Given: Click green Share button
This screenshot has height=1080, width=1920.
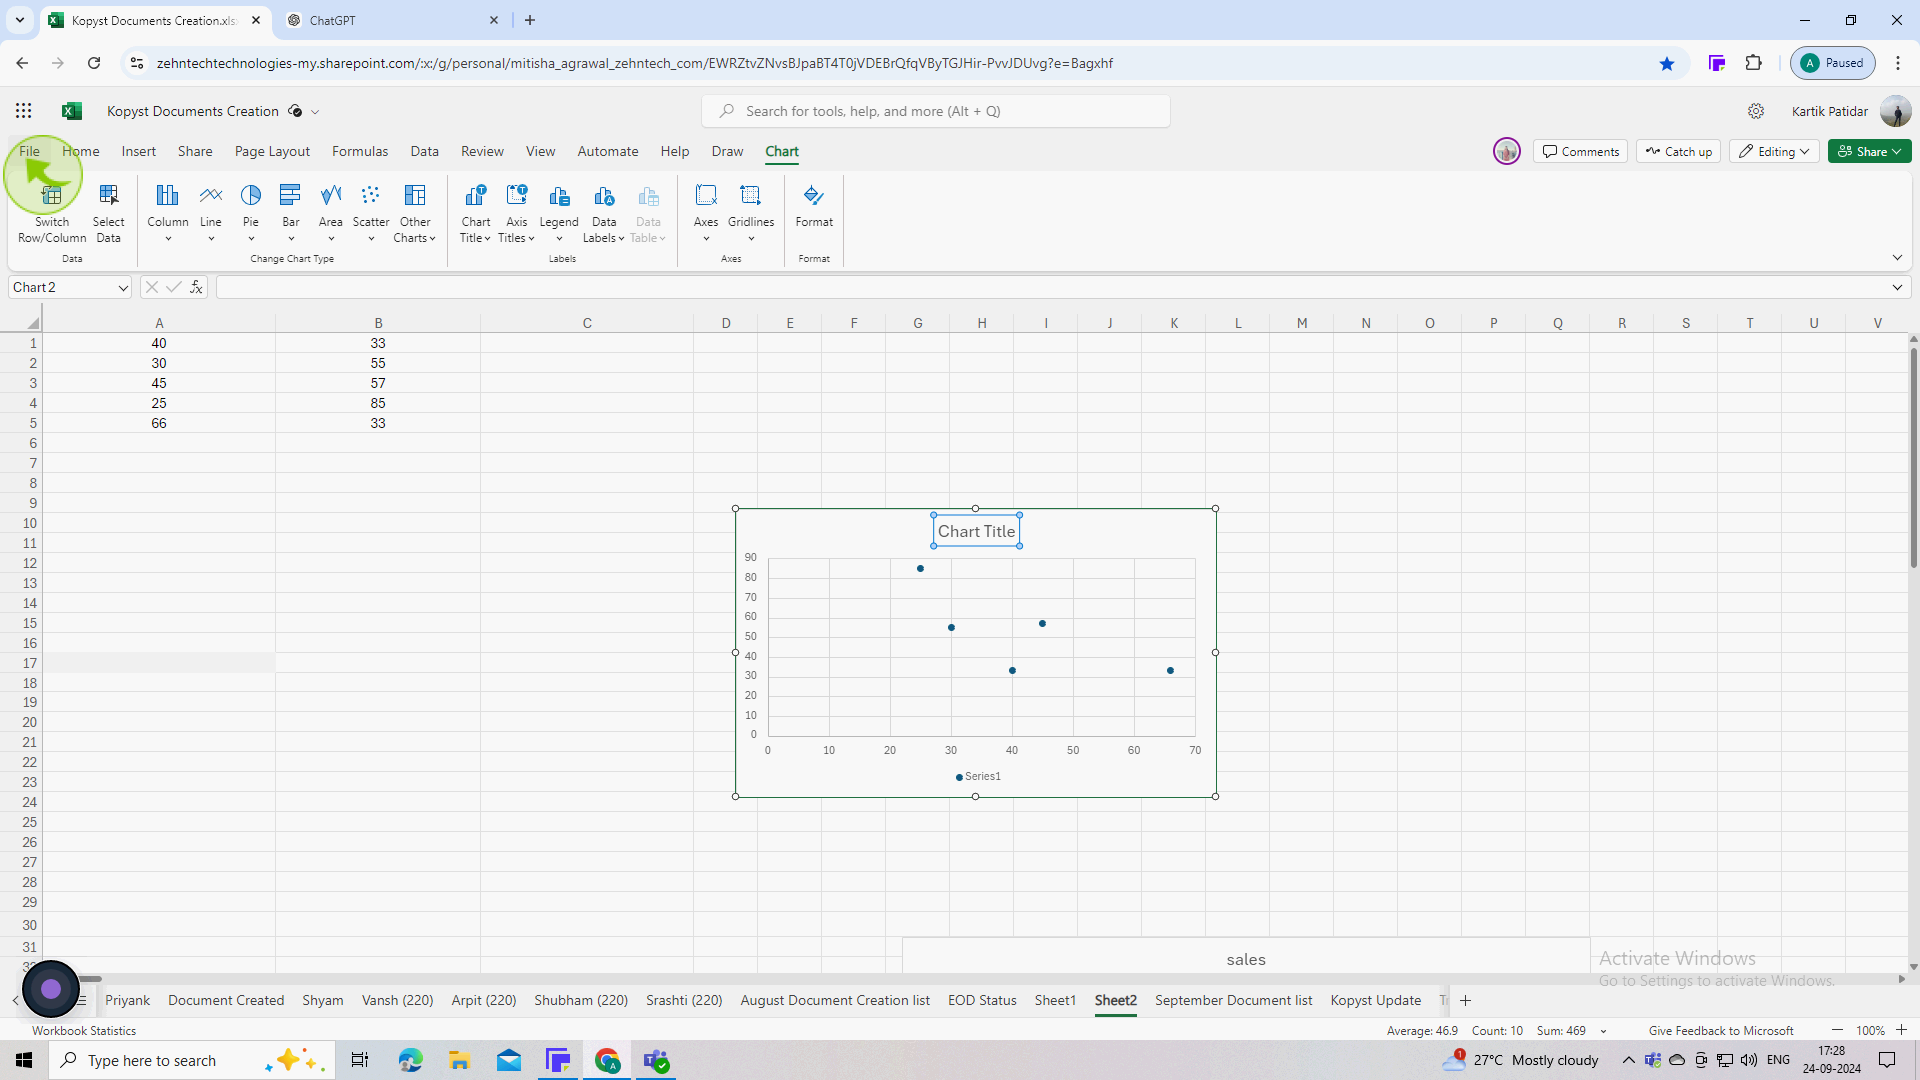Looking at the screenshot, I should [x=1869, y=151].
